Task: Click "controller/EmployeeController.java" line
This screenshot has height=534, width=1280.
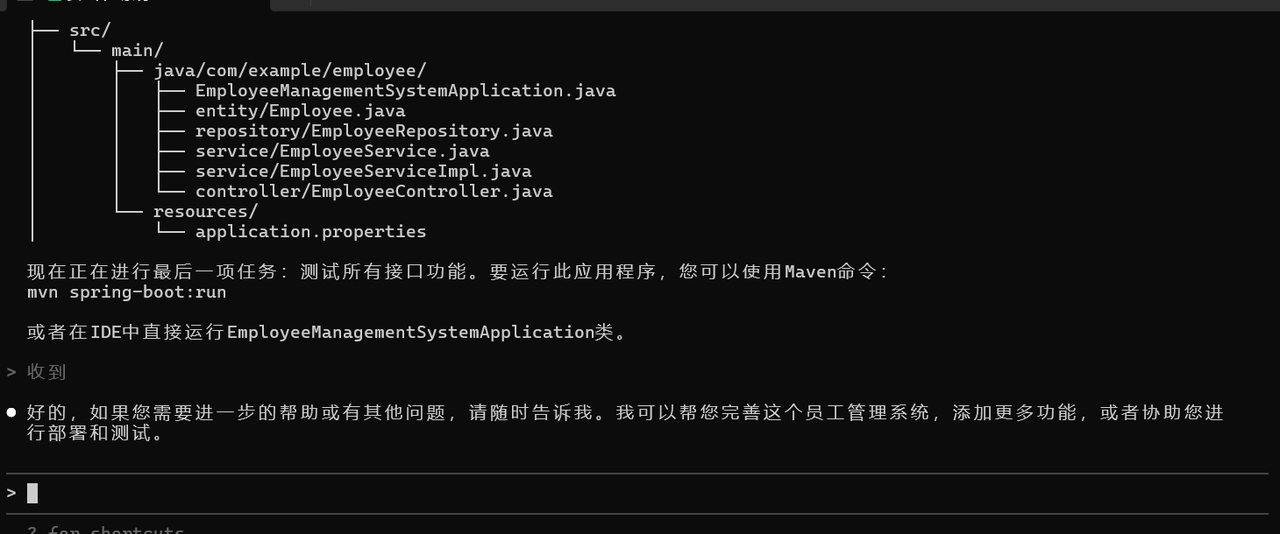Action: pos(374,191)
